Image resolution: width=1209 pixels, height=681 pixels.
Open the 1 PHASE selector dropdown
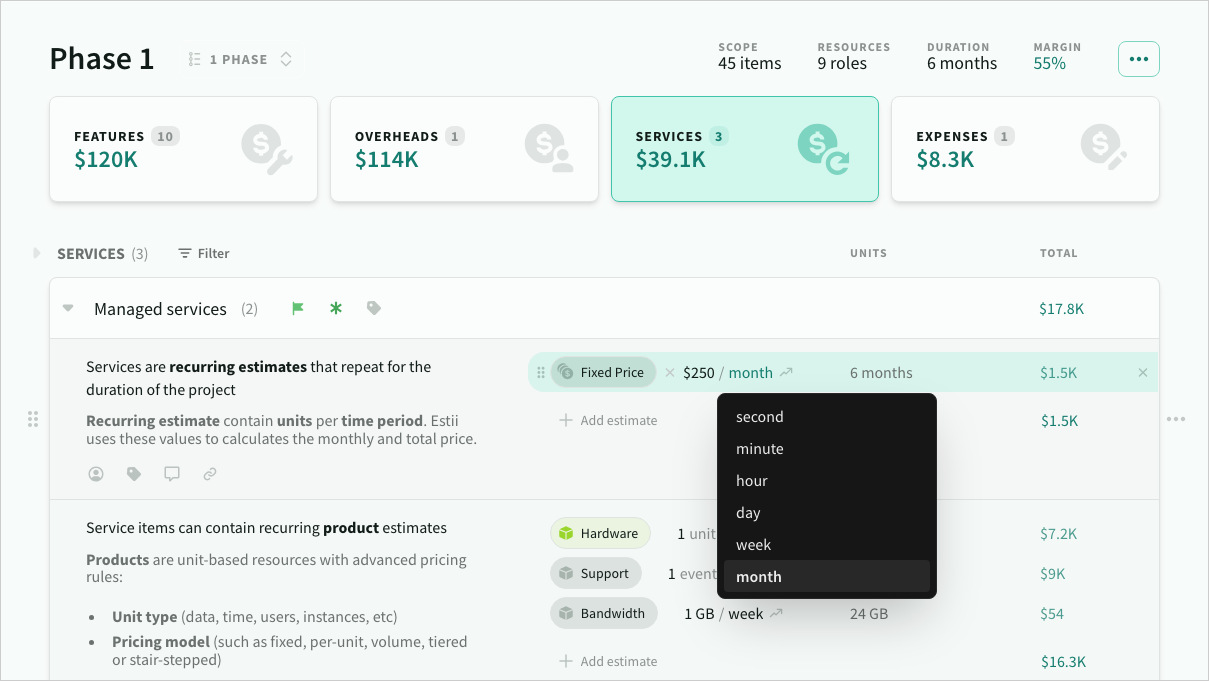(241, 59)
